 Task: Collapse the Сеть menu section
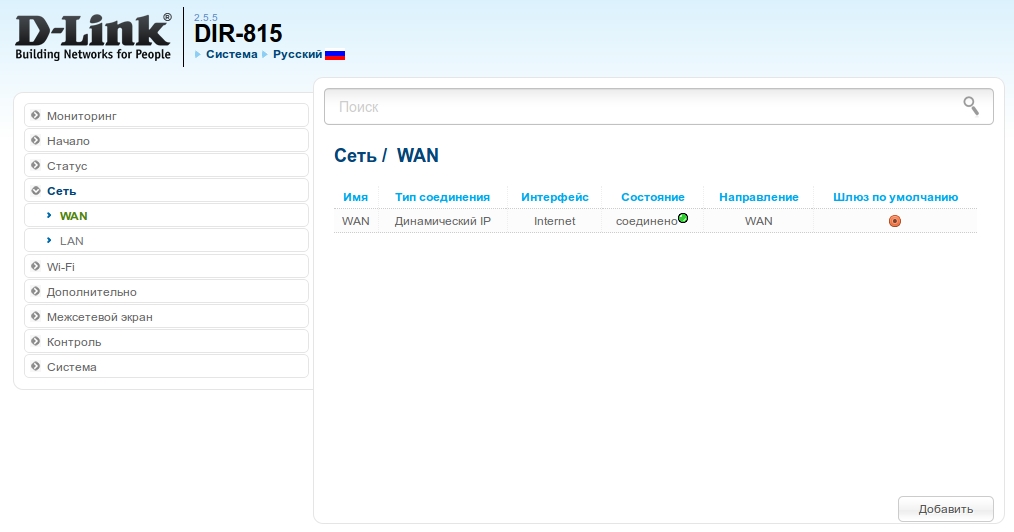(x=165, y=191)
